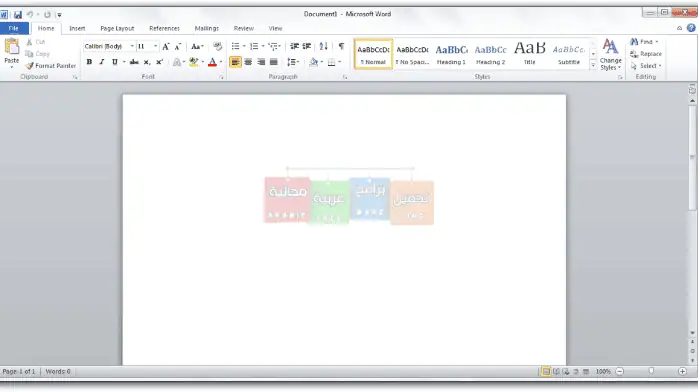This screenshot has width=698, height=392.
Task: Apply the Heading 1 style
Action: pyautogui.click(x=451, y=54)
